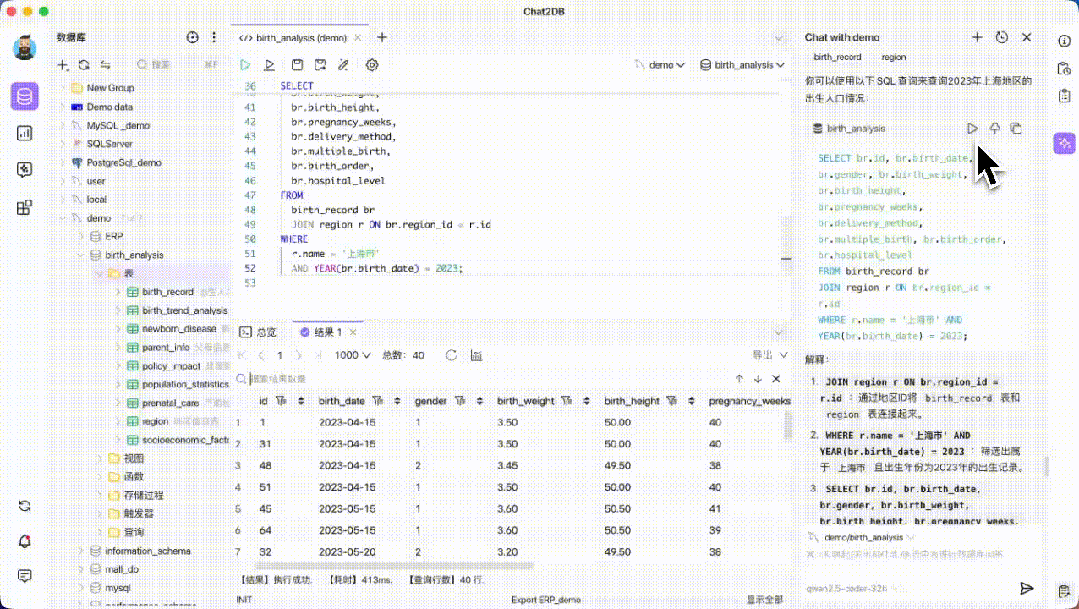This screenshot has height=609, width=1079.
Task: Copy the chat-generated SQL snippet
Action: pos(1016,128)
